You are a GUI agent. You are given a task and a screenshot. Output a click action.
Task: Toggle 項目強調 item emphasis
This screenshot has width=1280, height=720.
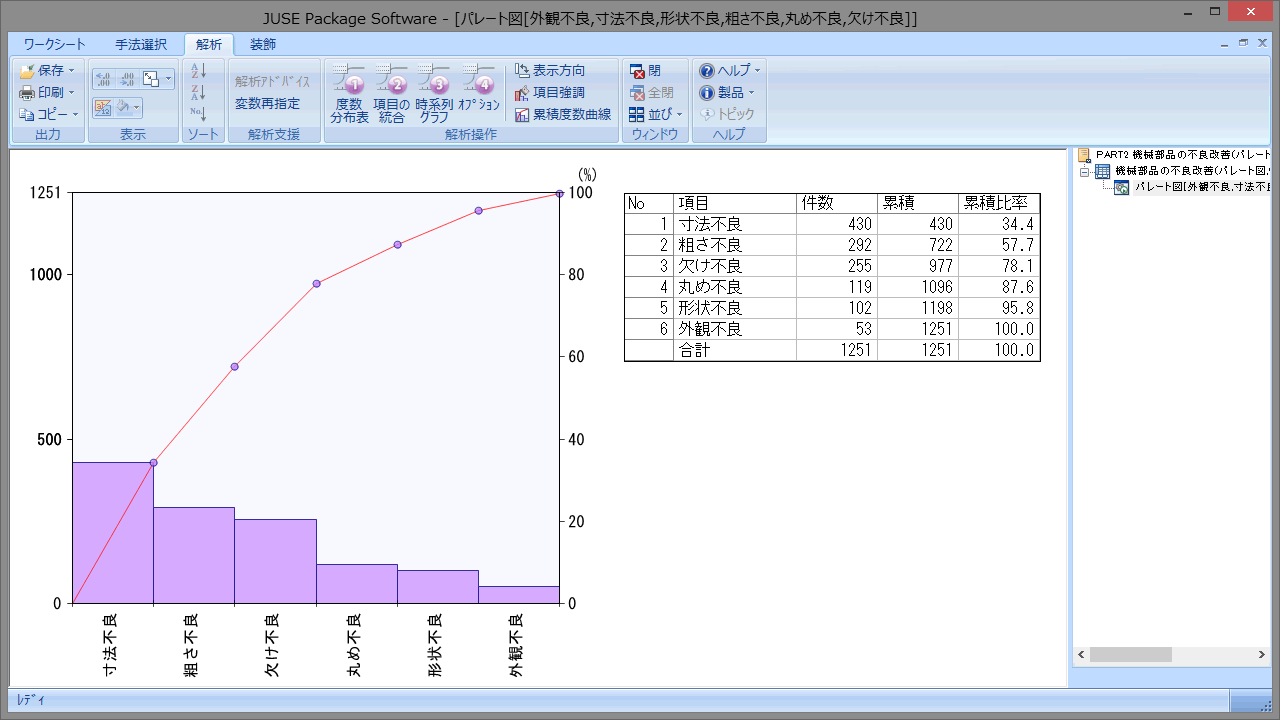(550, 93)
